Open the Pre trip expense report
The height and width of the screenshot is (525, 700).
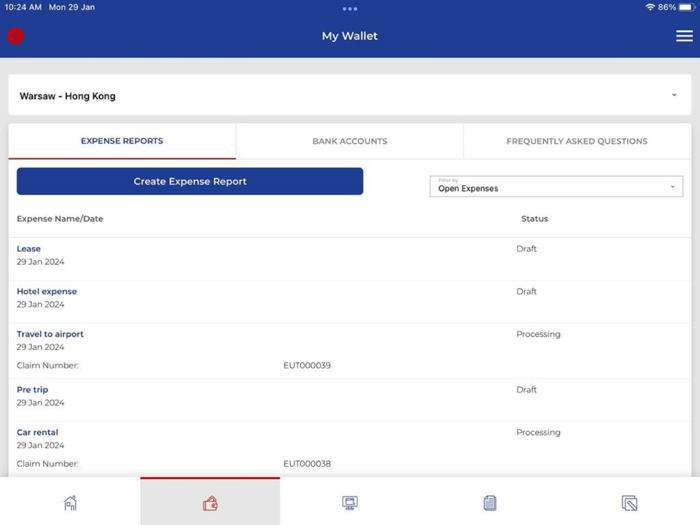tap(32, 390)
